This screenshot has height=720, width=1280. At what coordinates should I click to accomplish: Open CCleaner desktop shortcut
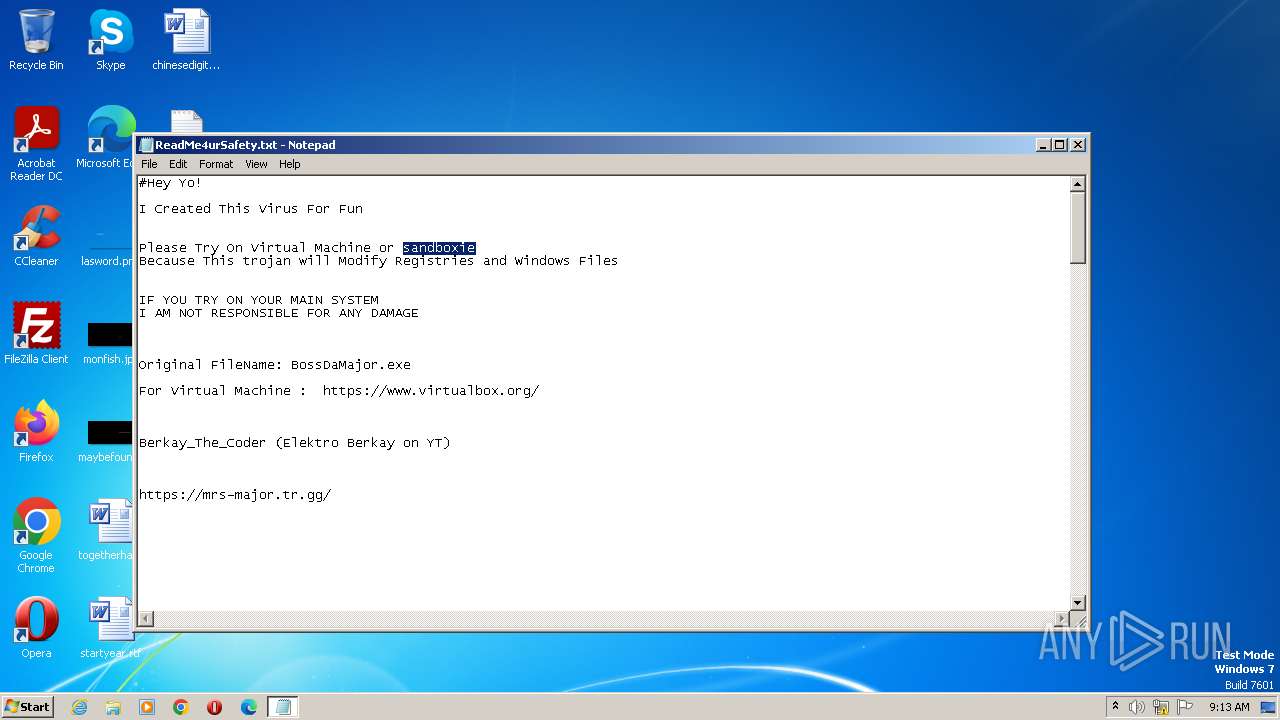pos(36,236)
